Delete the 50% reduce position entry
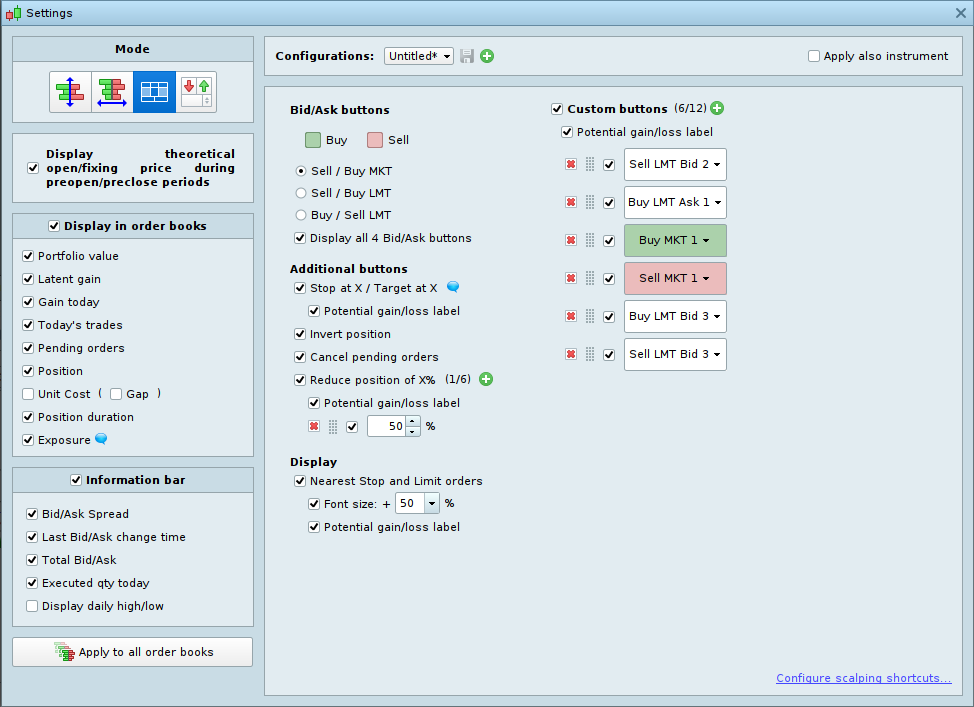 click(x=314, y=426)
